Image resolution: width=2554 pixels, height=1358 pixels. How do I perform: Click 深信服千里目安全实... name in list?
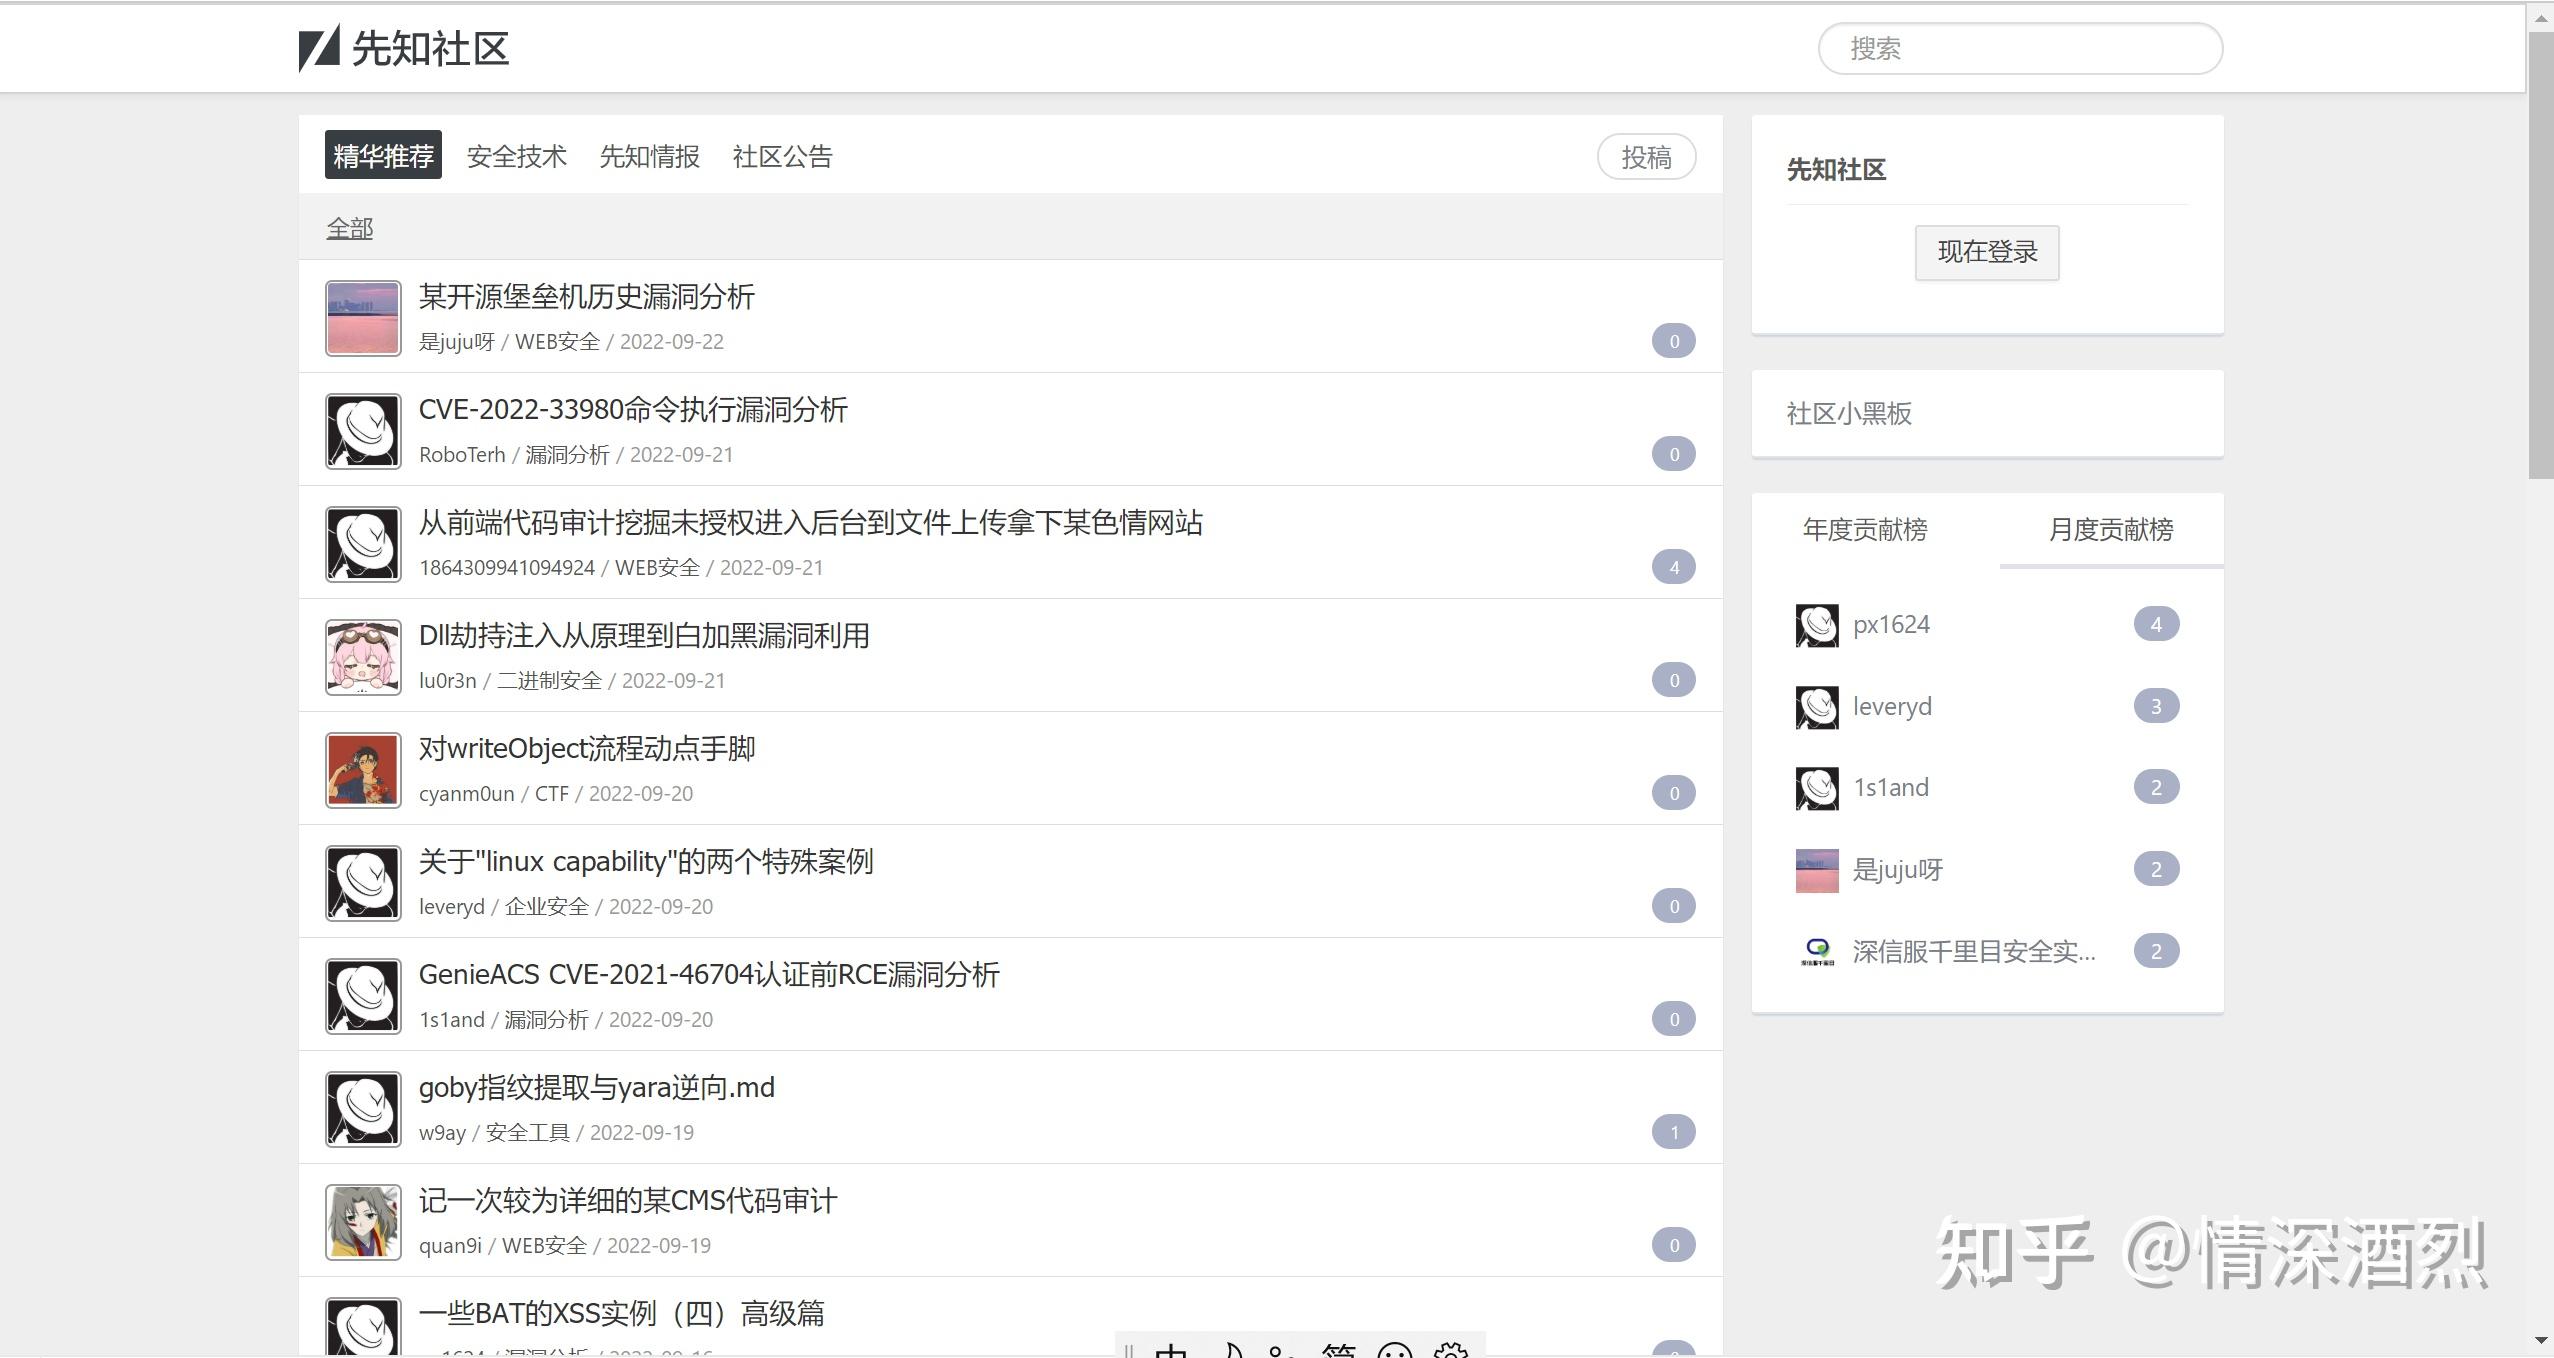(1974, 951)
